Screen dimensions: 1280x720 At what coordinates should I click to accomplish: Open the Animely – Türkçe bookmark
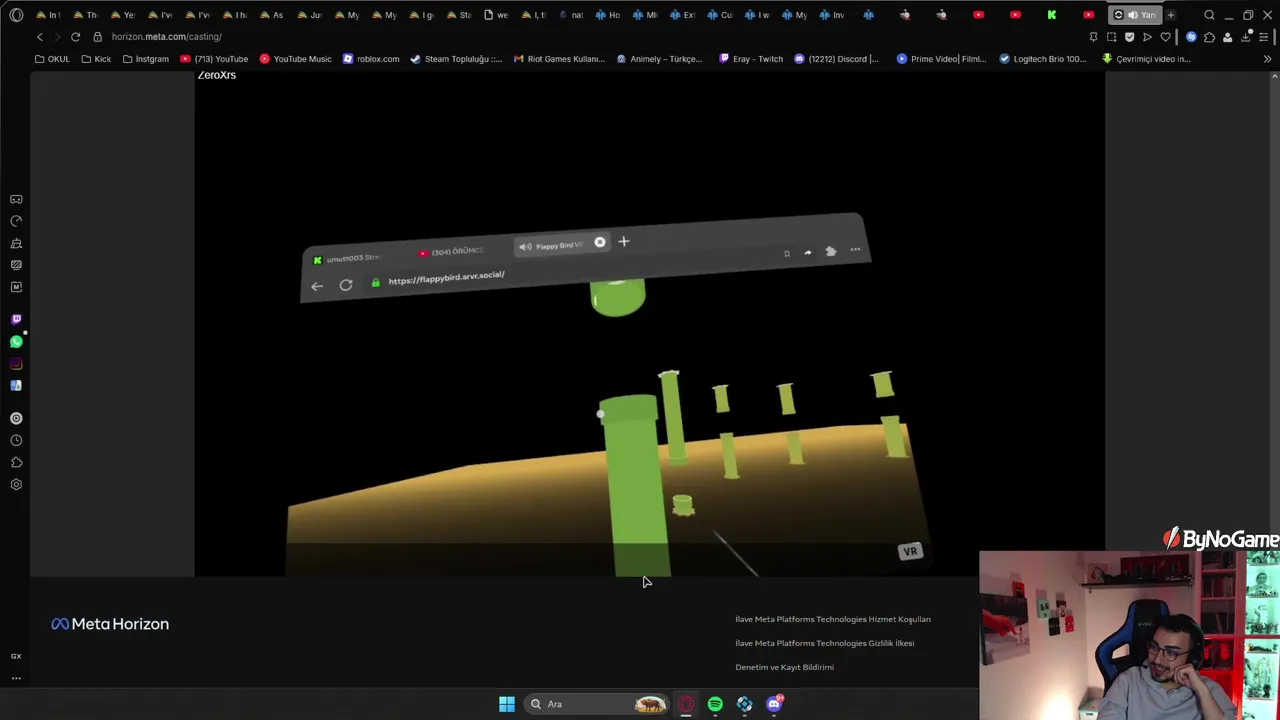[659, 59]
